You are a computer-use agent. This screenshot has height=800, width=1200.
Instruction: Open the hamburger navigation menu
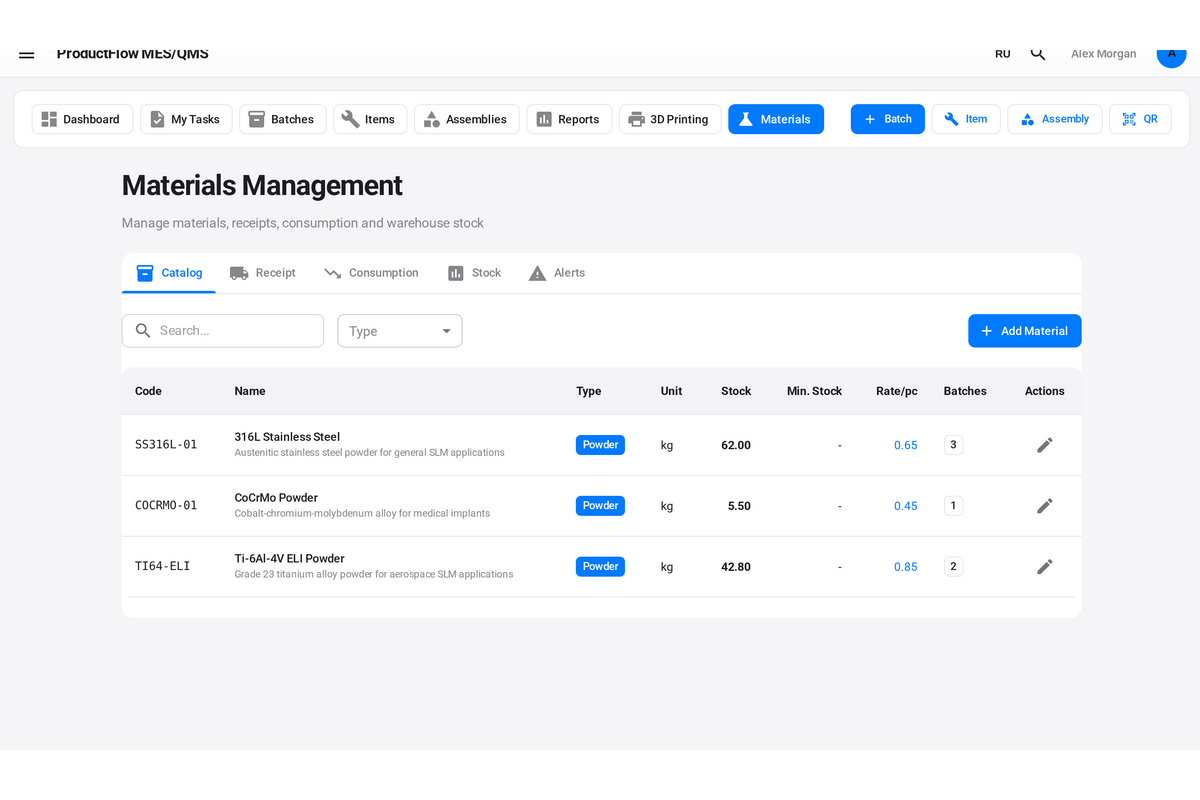[x=26, y=55]
